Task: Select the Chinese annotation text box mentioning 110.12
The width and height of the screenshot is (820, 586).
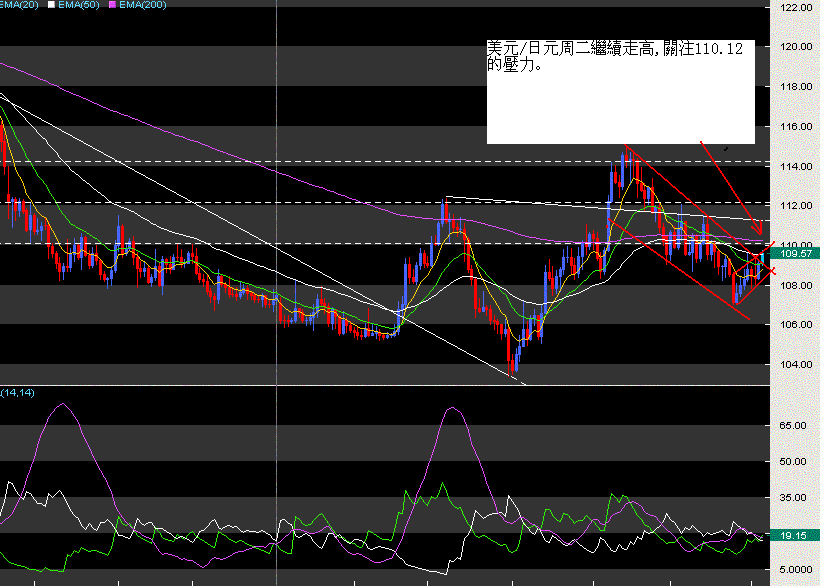Action: tap(621, 91)
